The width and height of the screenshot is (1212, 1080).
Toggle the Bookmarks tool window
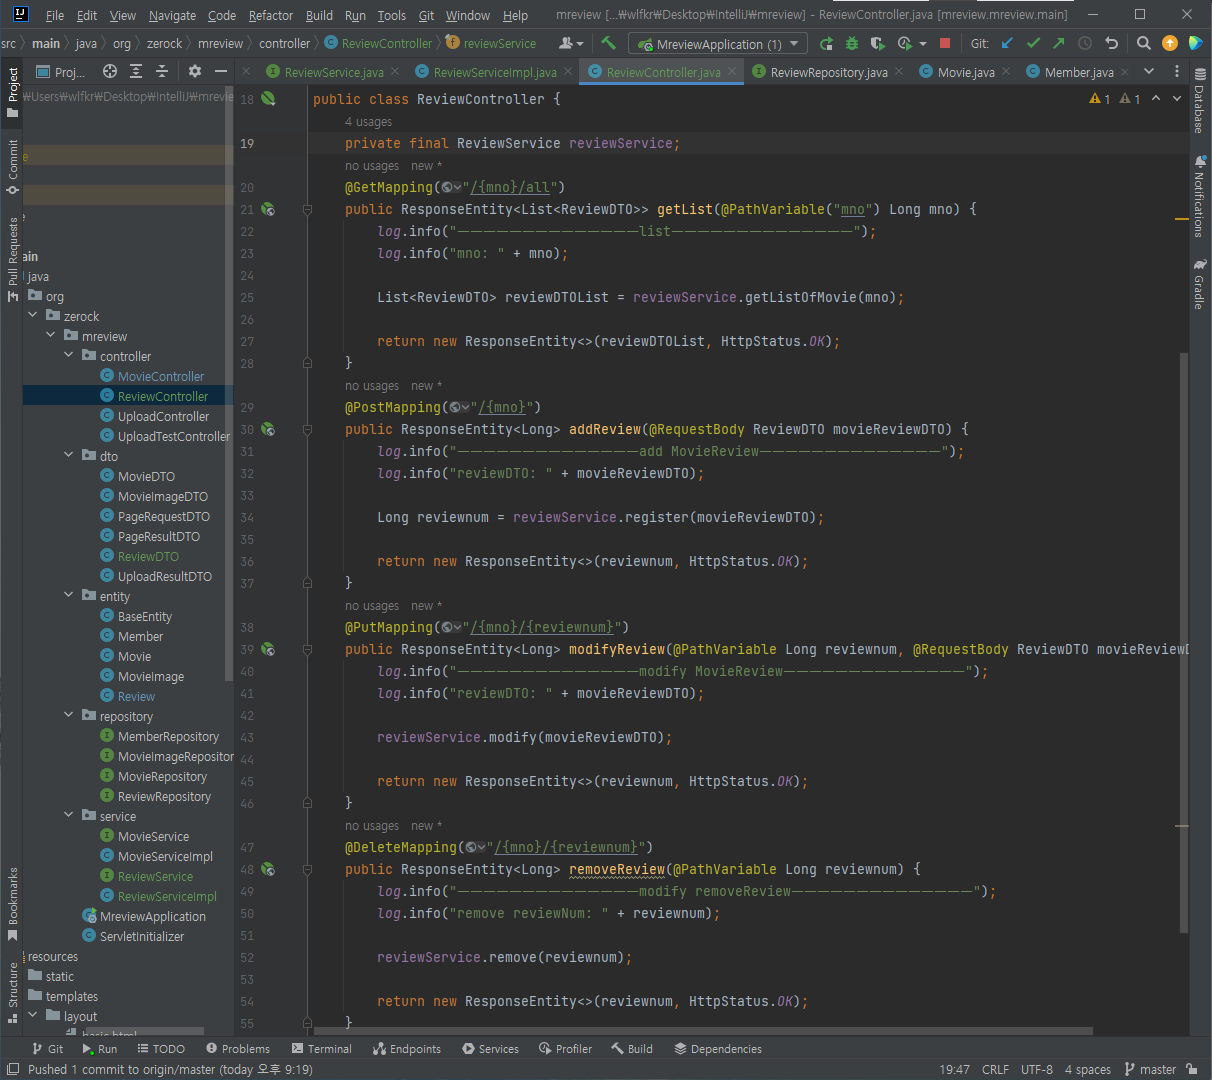click(13, 903)
